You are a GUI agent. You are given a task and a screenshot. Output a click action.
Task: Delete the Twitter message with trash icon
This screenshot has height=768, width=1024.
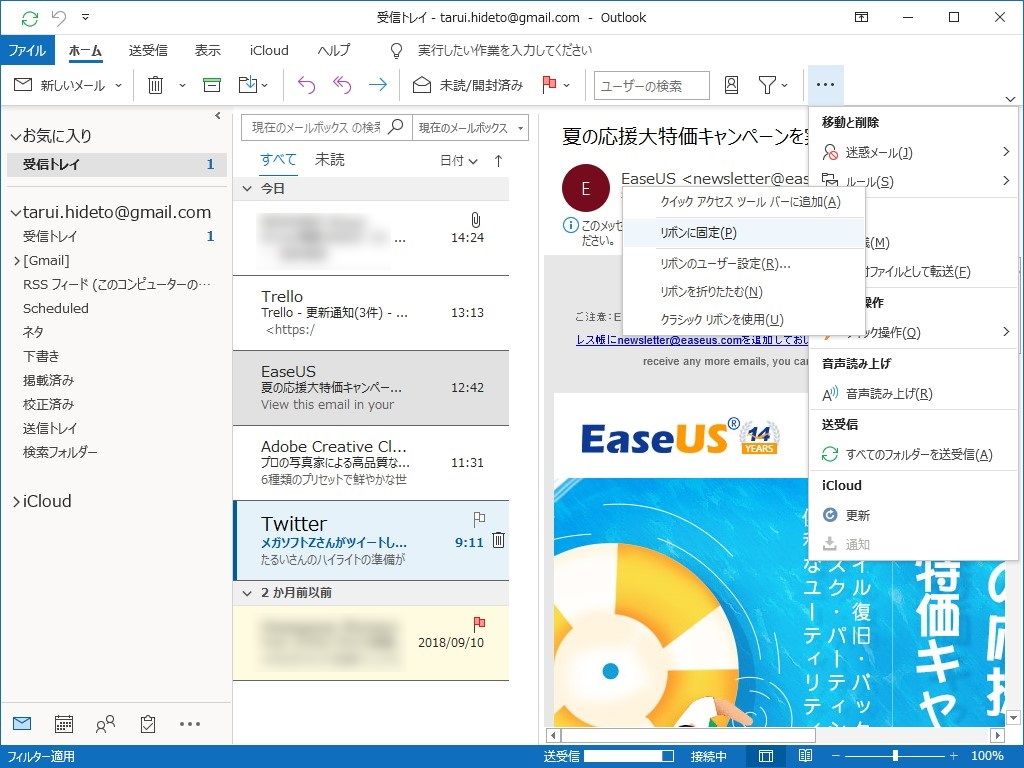click(498, 539)
